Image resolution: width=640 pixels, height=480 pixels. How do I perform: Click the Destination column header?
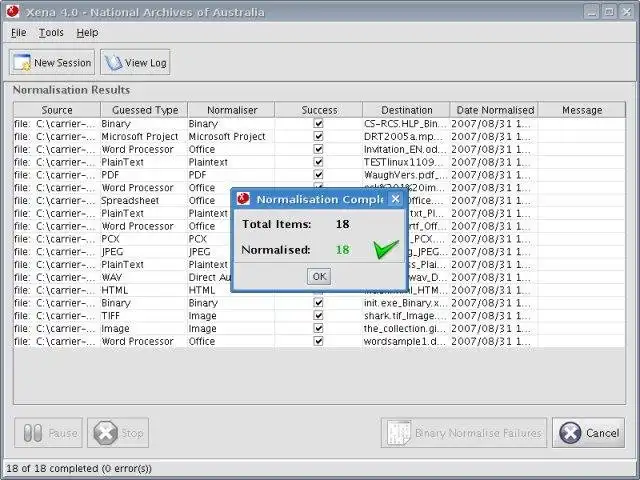(406, 110)
